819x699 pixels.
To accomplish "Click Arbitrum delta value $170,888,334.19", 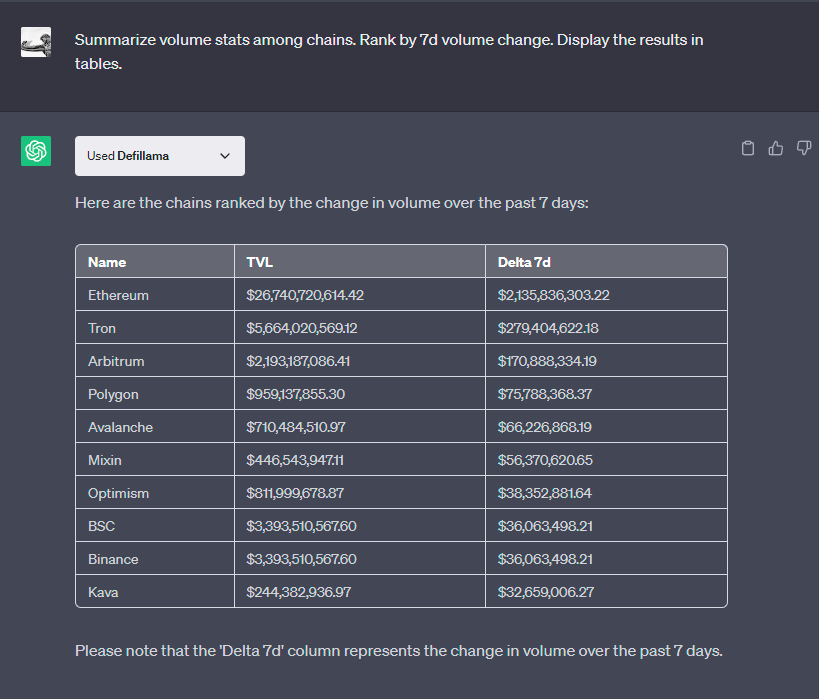I will pos(547,361).
